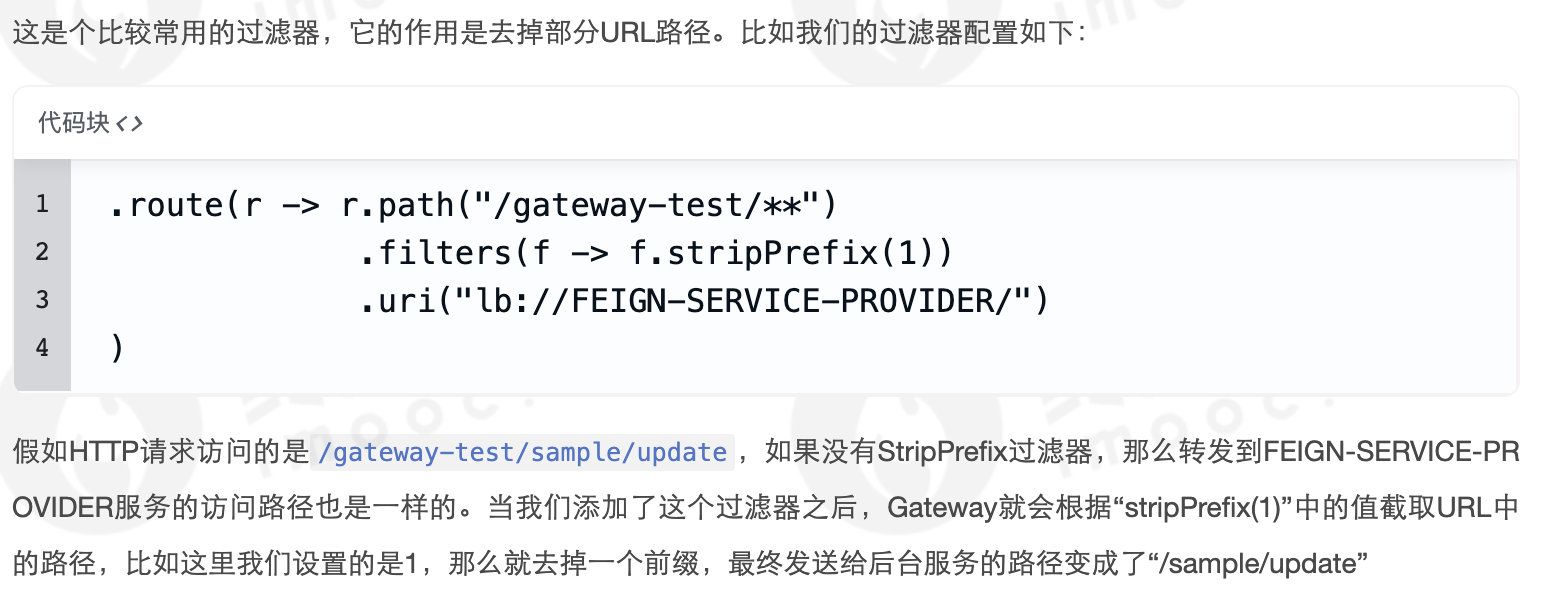Click line number 4 in gutter

pyautogui.click(x=42, y=348)
